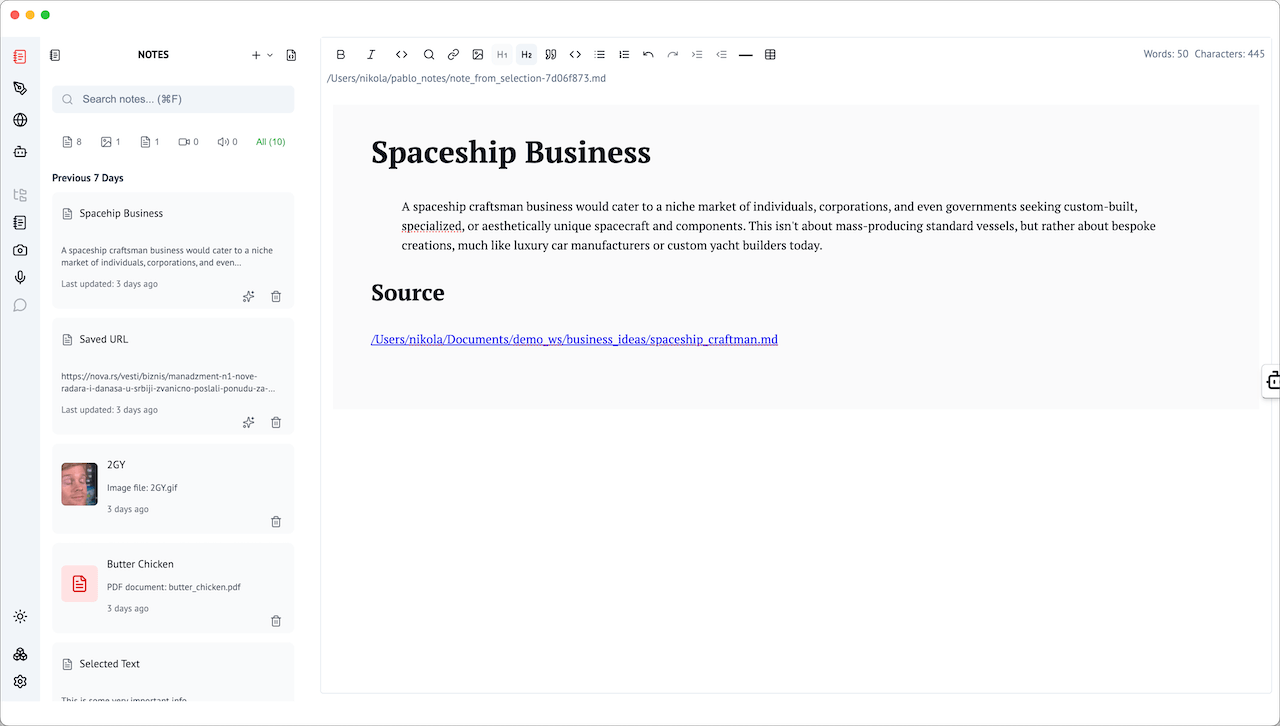The width and height of the screenshot is (1280, 726).
Task: Open the robot assistant in sidebar
Action: click(20, 152)
